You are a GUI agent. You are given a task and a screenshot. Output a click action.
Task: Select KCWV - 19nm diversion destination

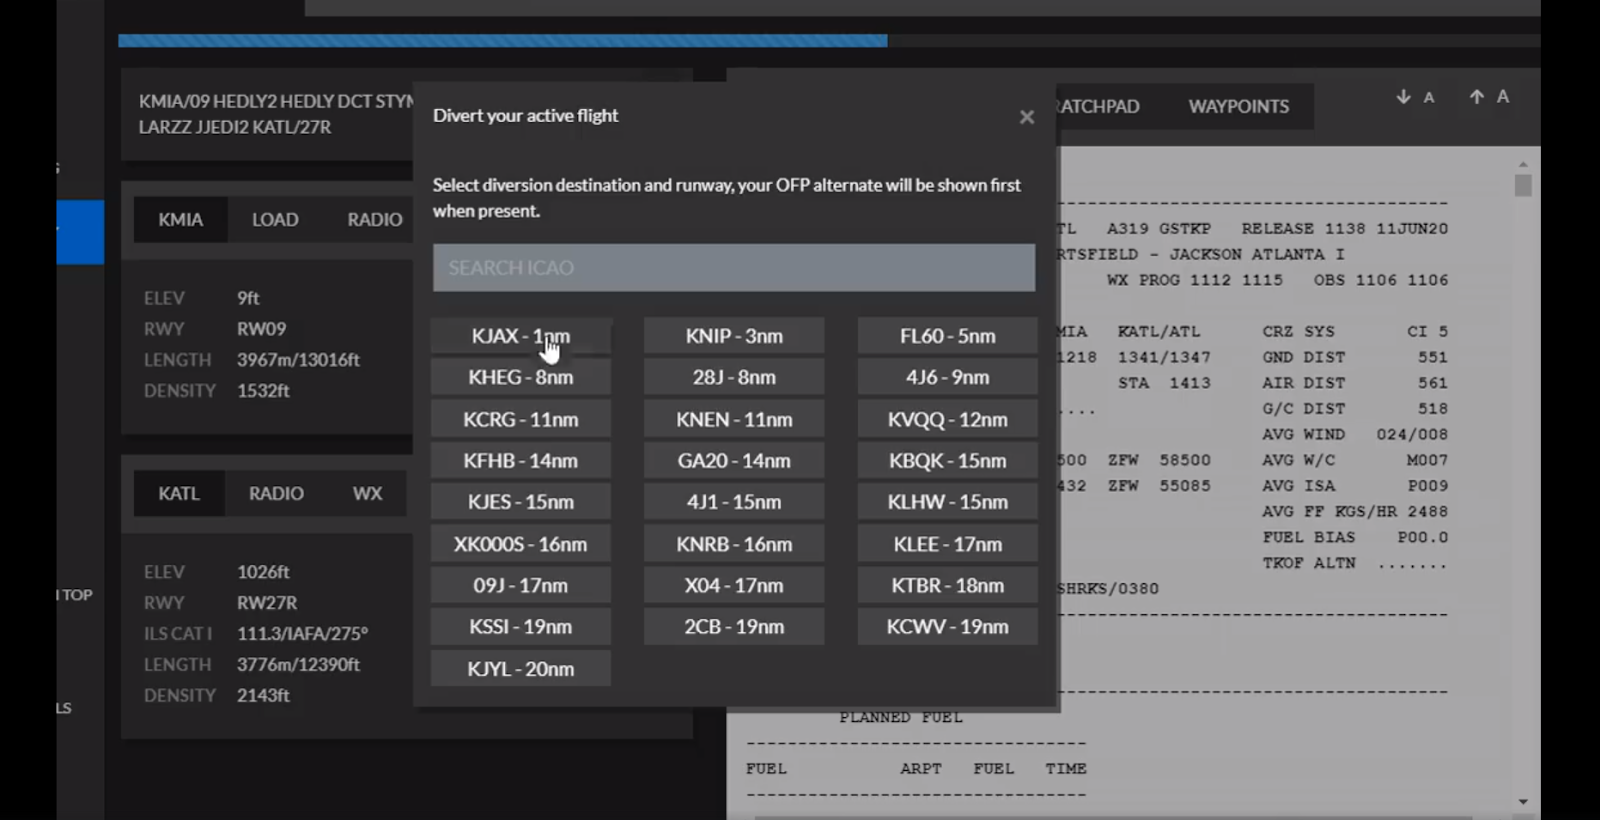coord(947,627)
